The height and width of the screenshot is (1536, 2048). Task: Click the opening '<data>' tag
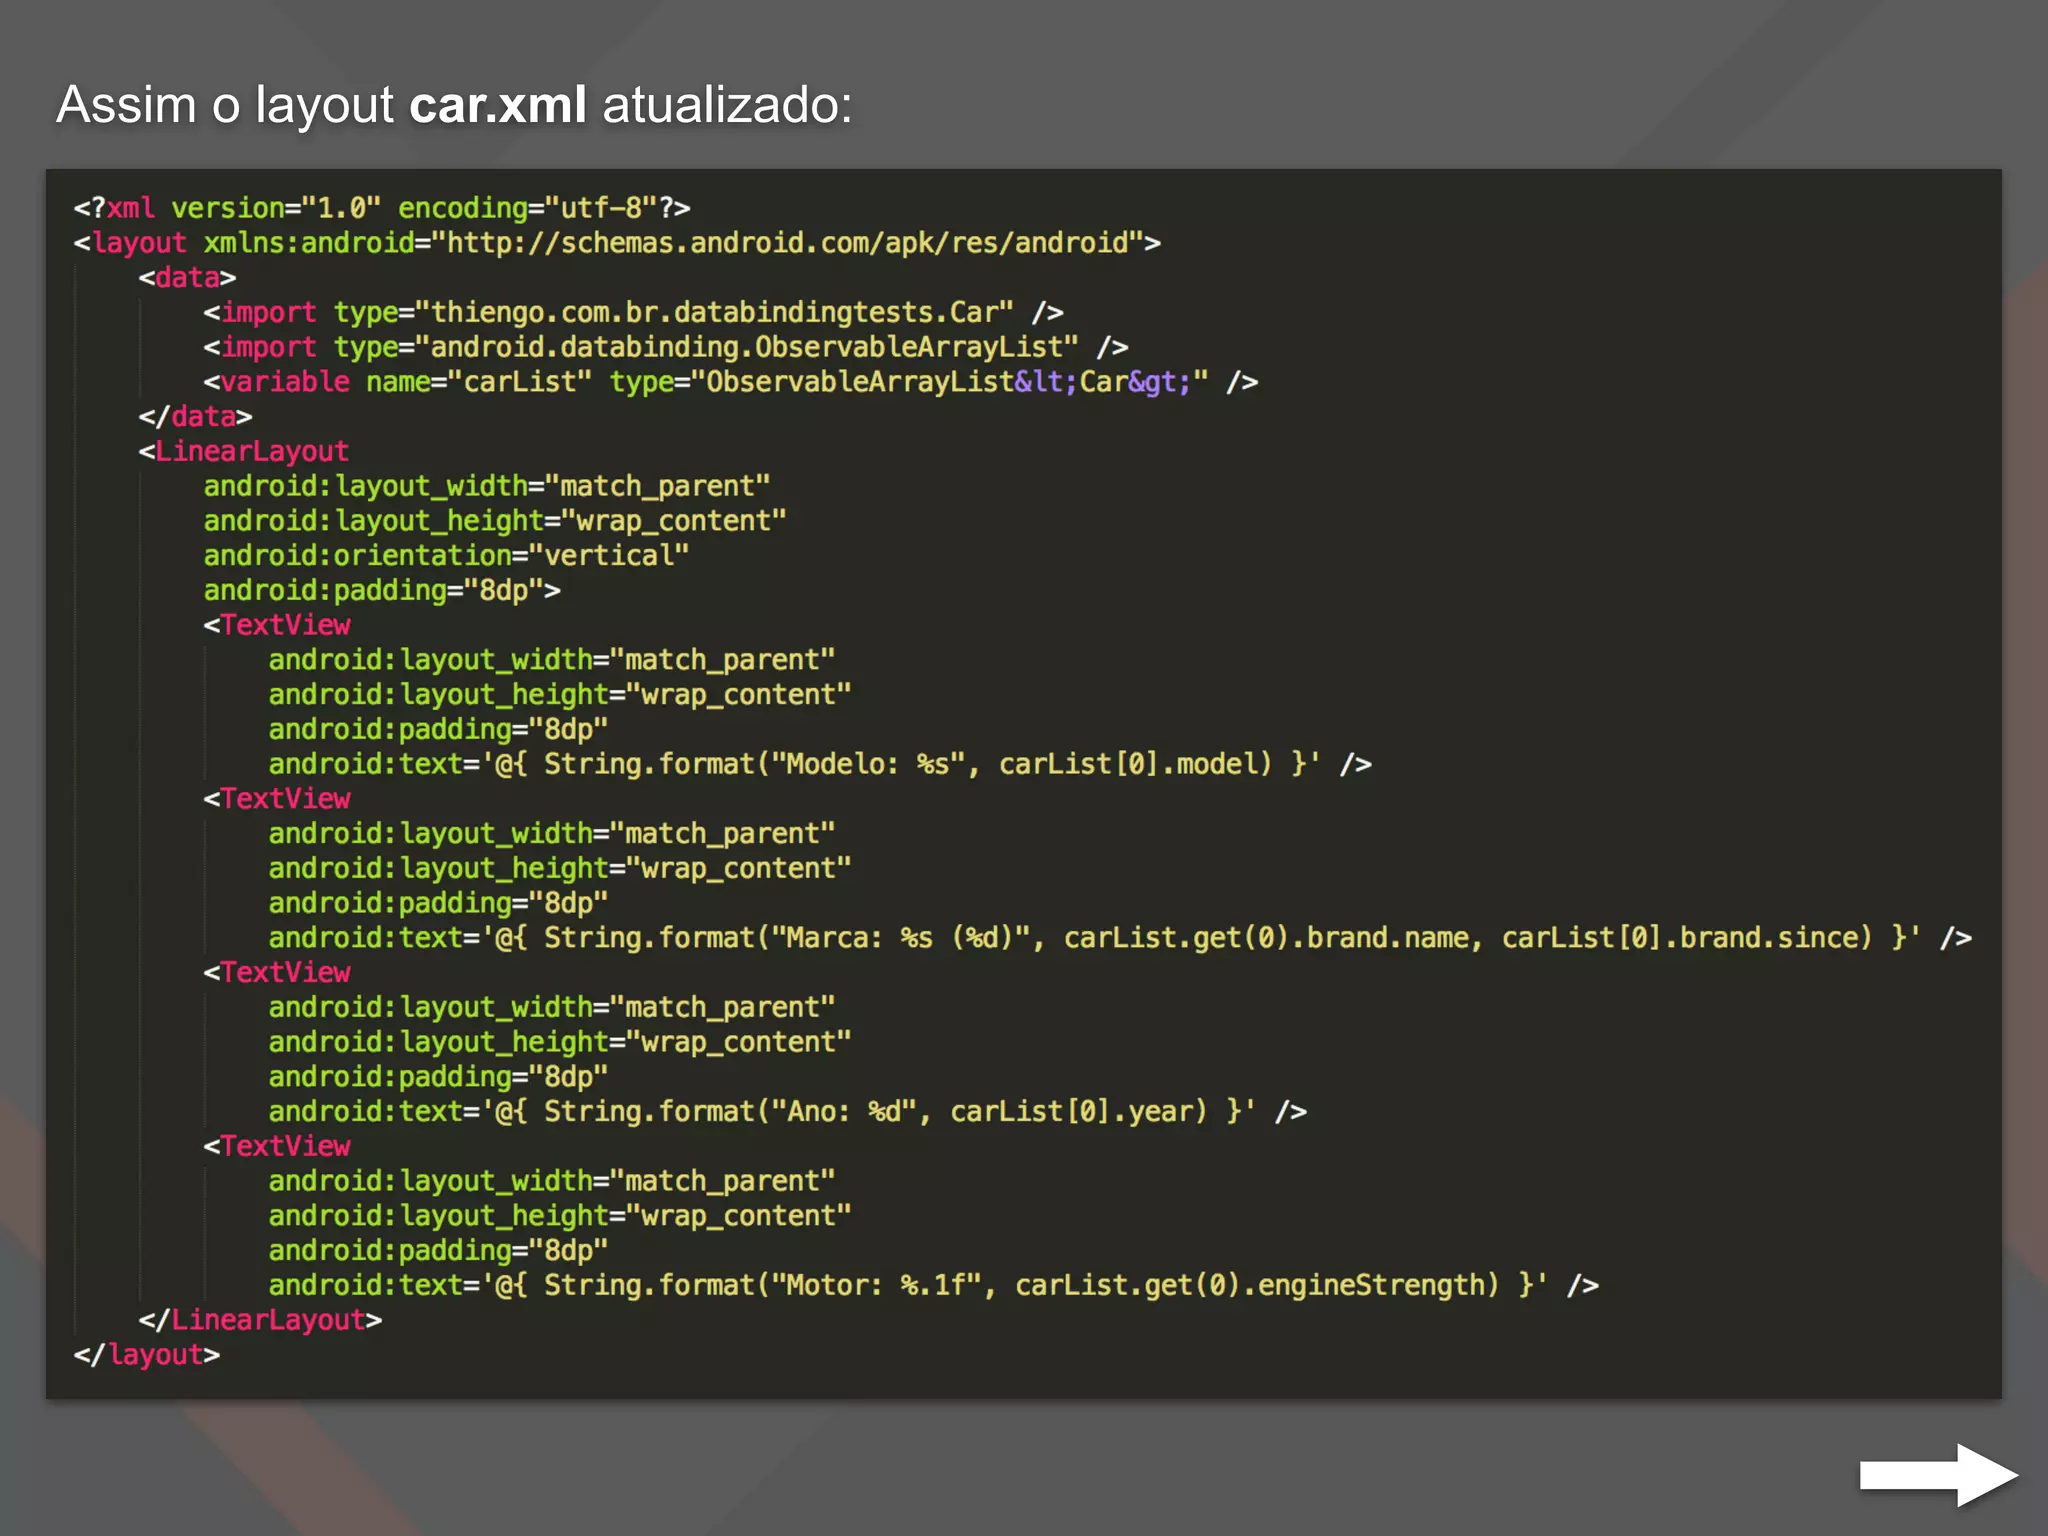pos(187,278)
